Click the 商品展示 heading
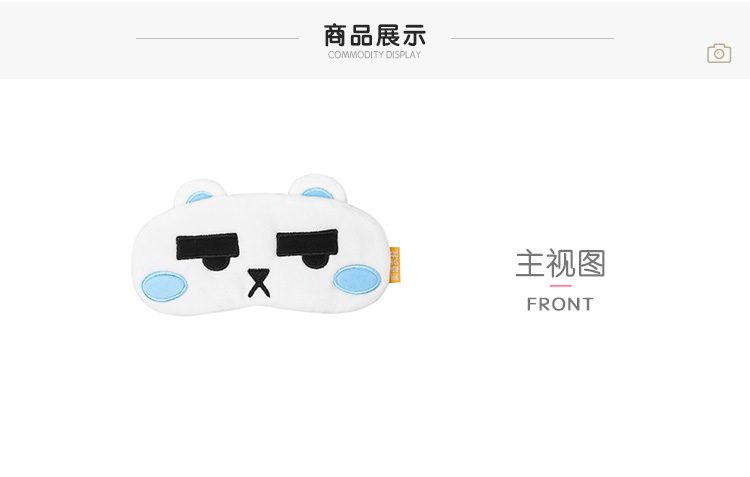 [x=375, y=35]
